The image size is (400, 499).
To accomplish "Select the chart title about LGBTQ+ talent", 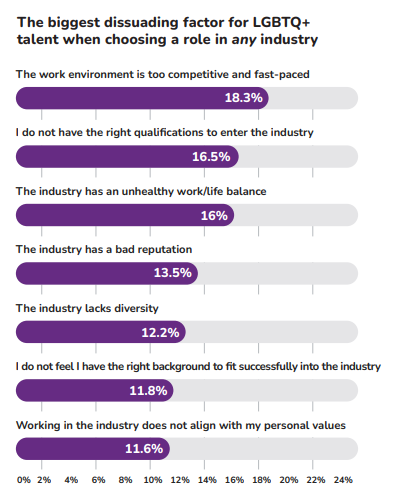I will click(167, 31).
